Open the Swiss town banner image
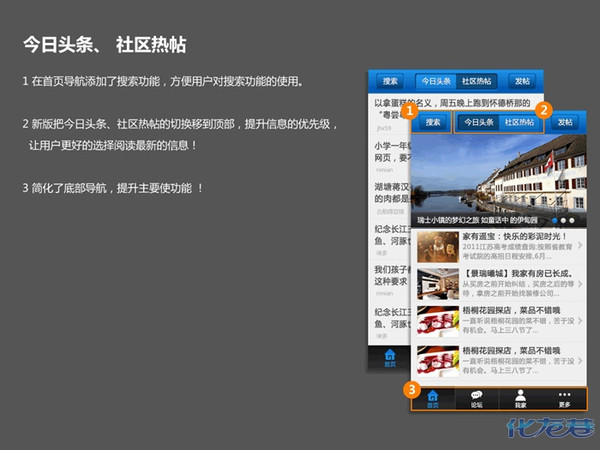This screenshot has height=450, width=600. (x=497, y=175)
